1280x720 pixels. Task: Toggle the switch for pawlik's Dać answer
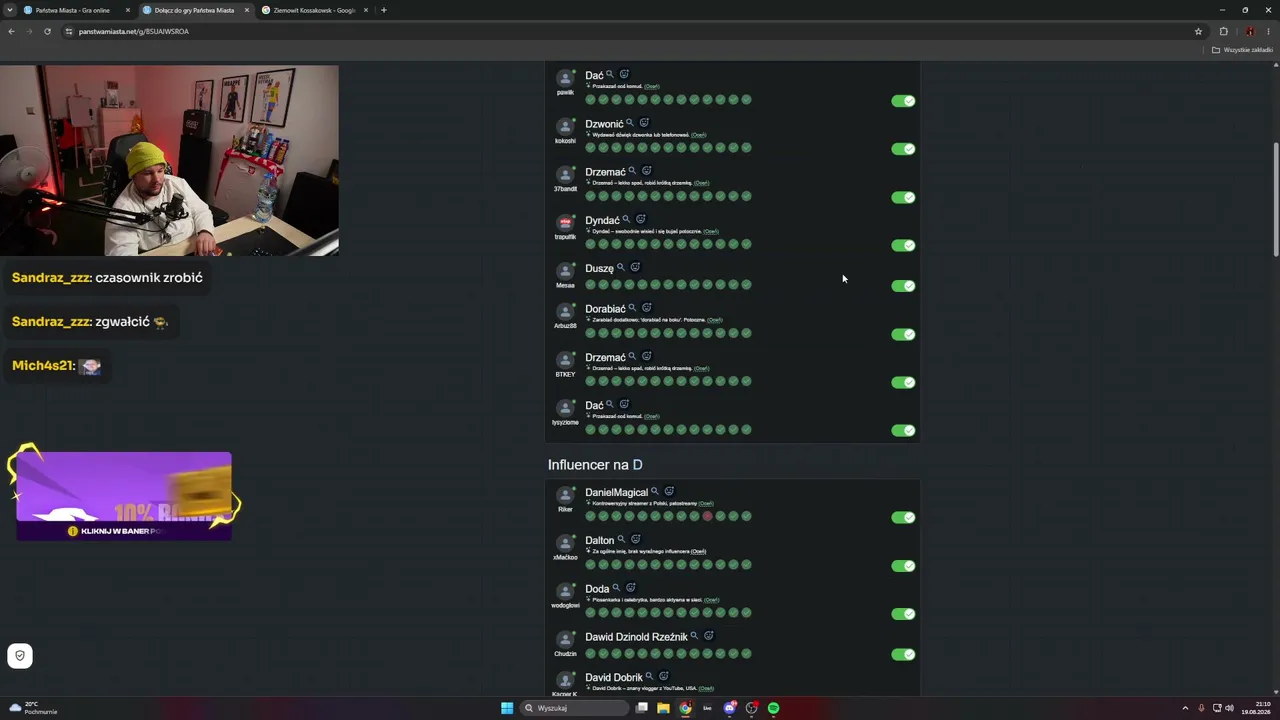point(903,101)
